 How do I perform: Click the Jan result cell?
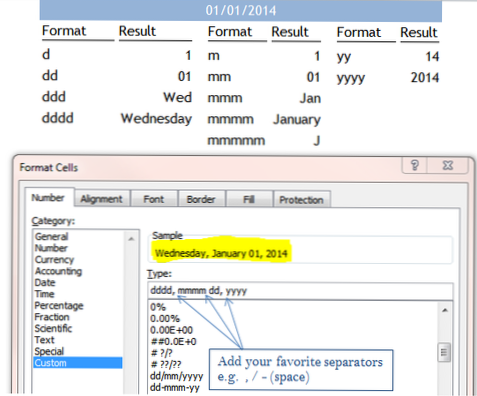coord(310,98)
